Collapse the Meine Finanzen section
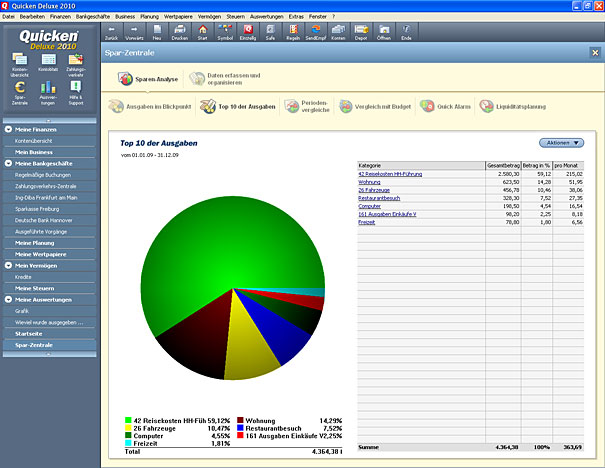605x468 pixels. coord(9,130)
